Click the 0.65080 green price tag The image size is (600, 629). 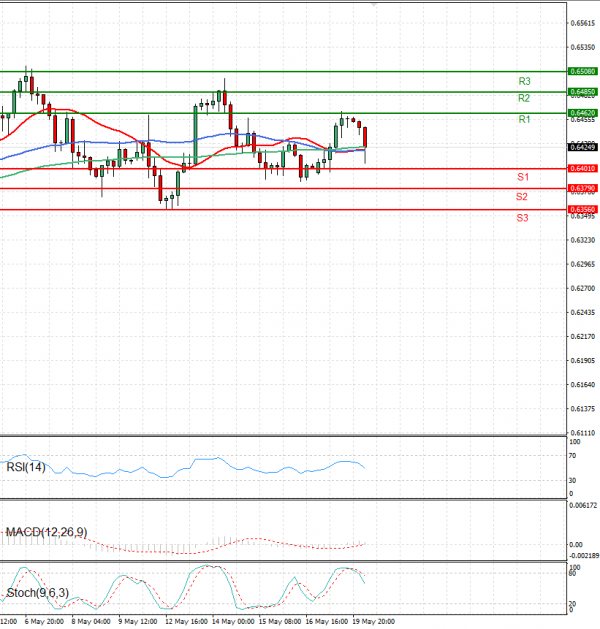[x=583, y=72]
